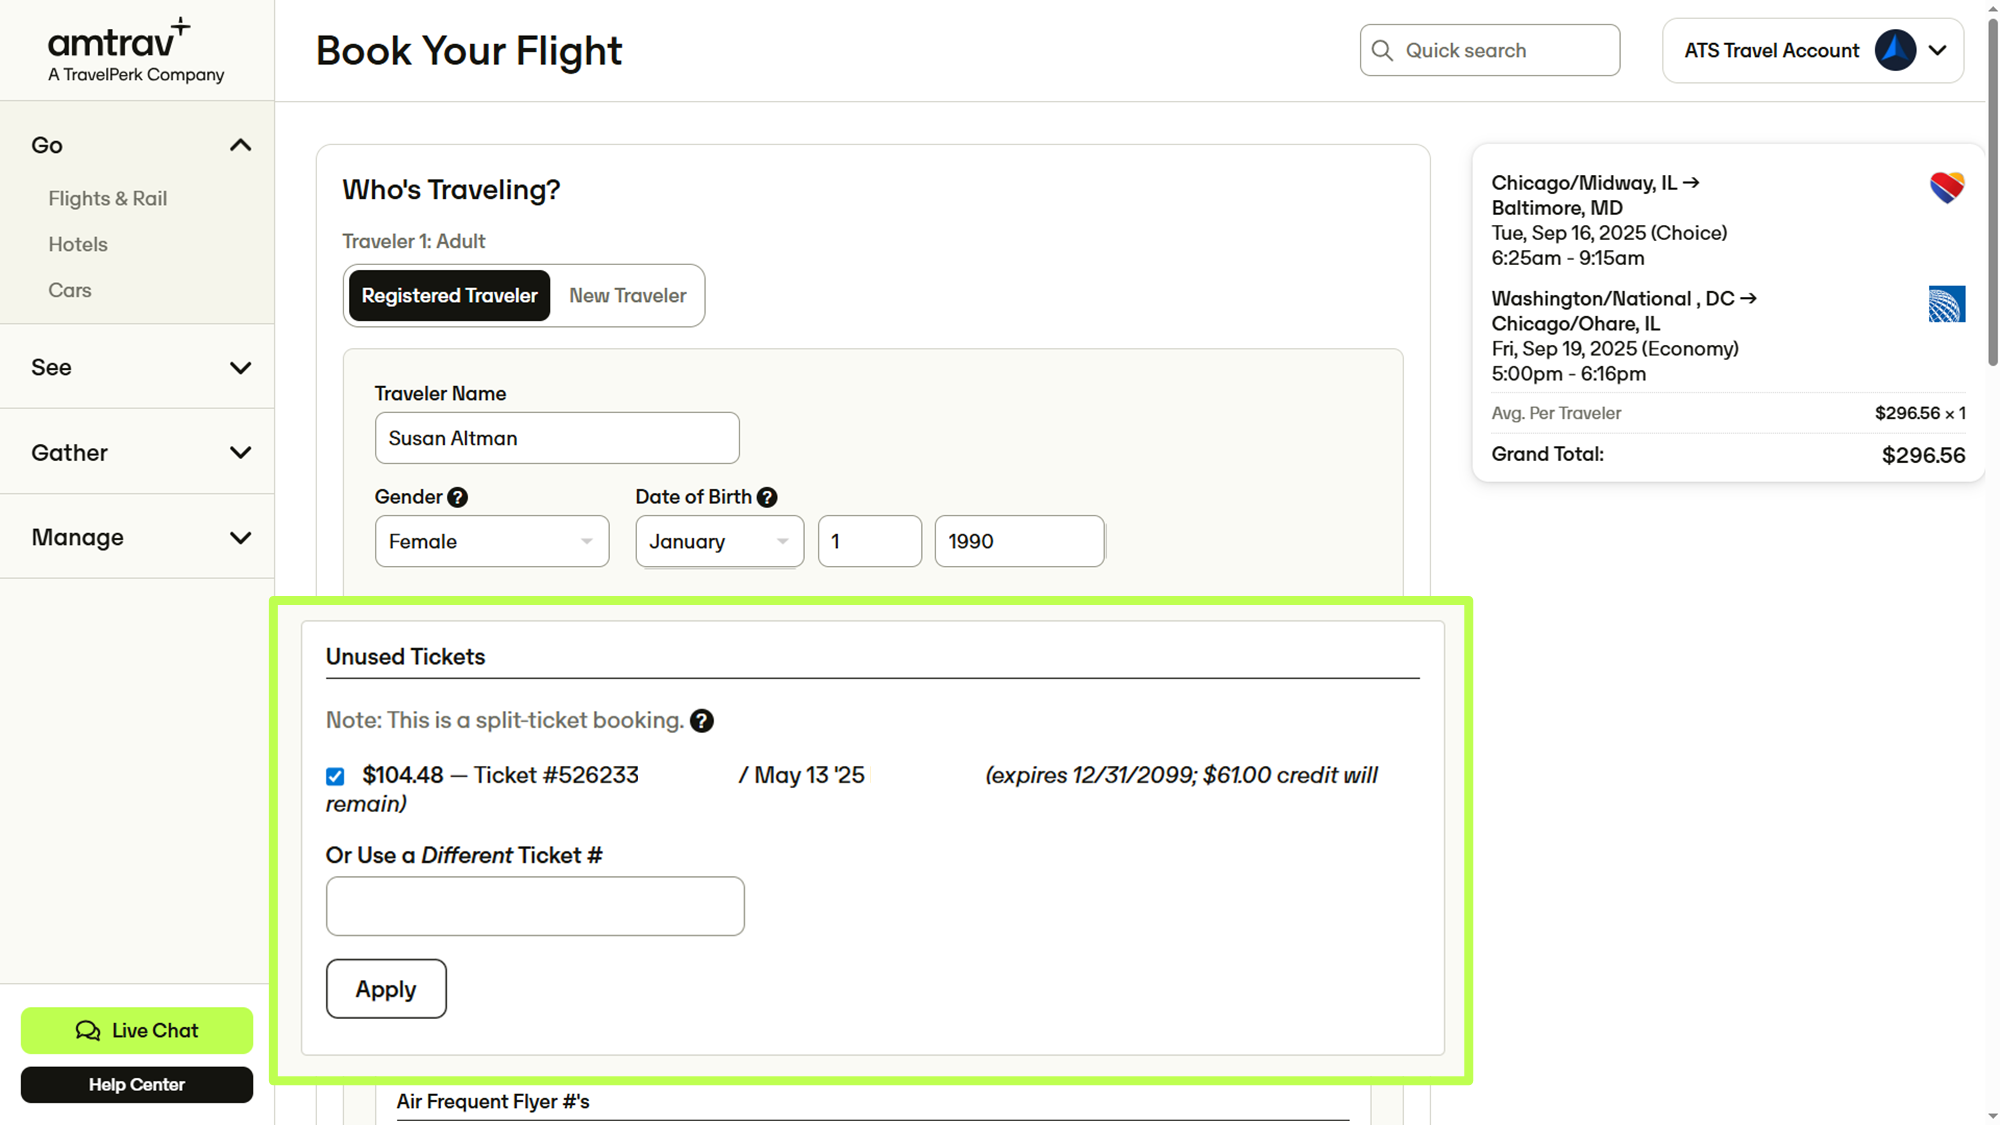Go to Flights & Rail
Viewport: 2000px width, 1125px height.
[x=108, y=198]
